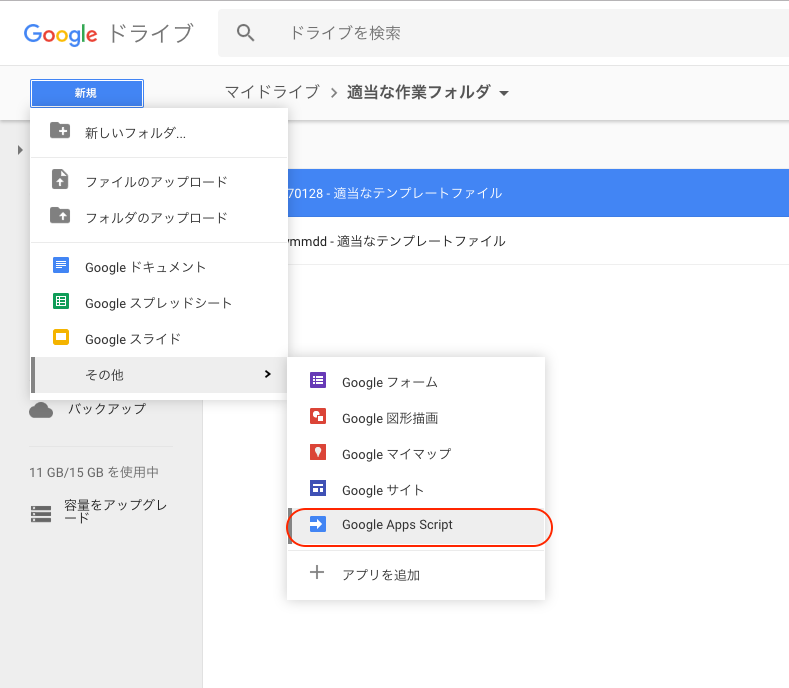This screenshot has width=789, height=688.
Task: Click the purple Google Forms icon
Action: (x=318, y=380)
